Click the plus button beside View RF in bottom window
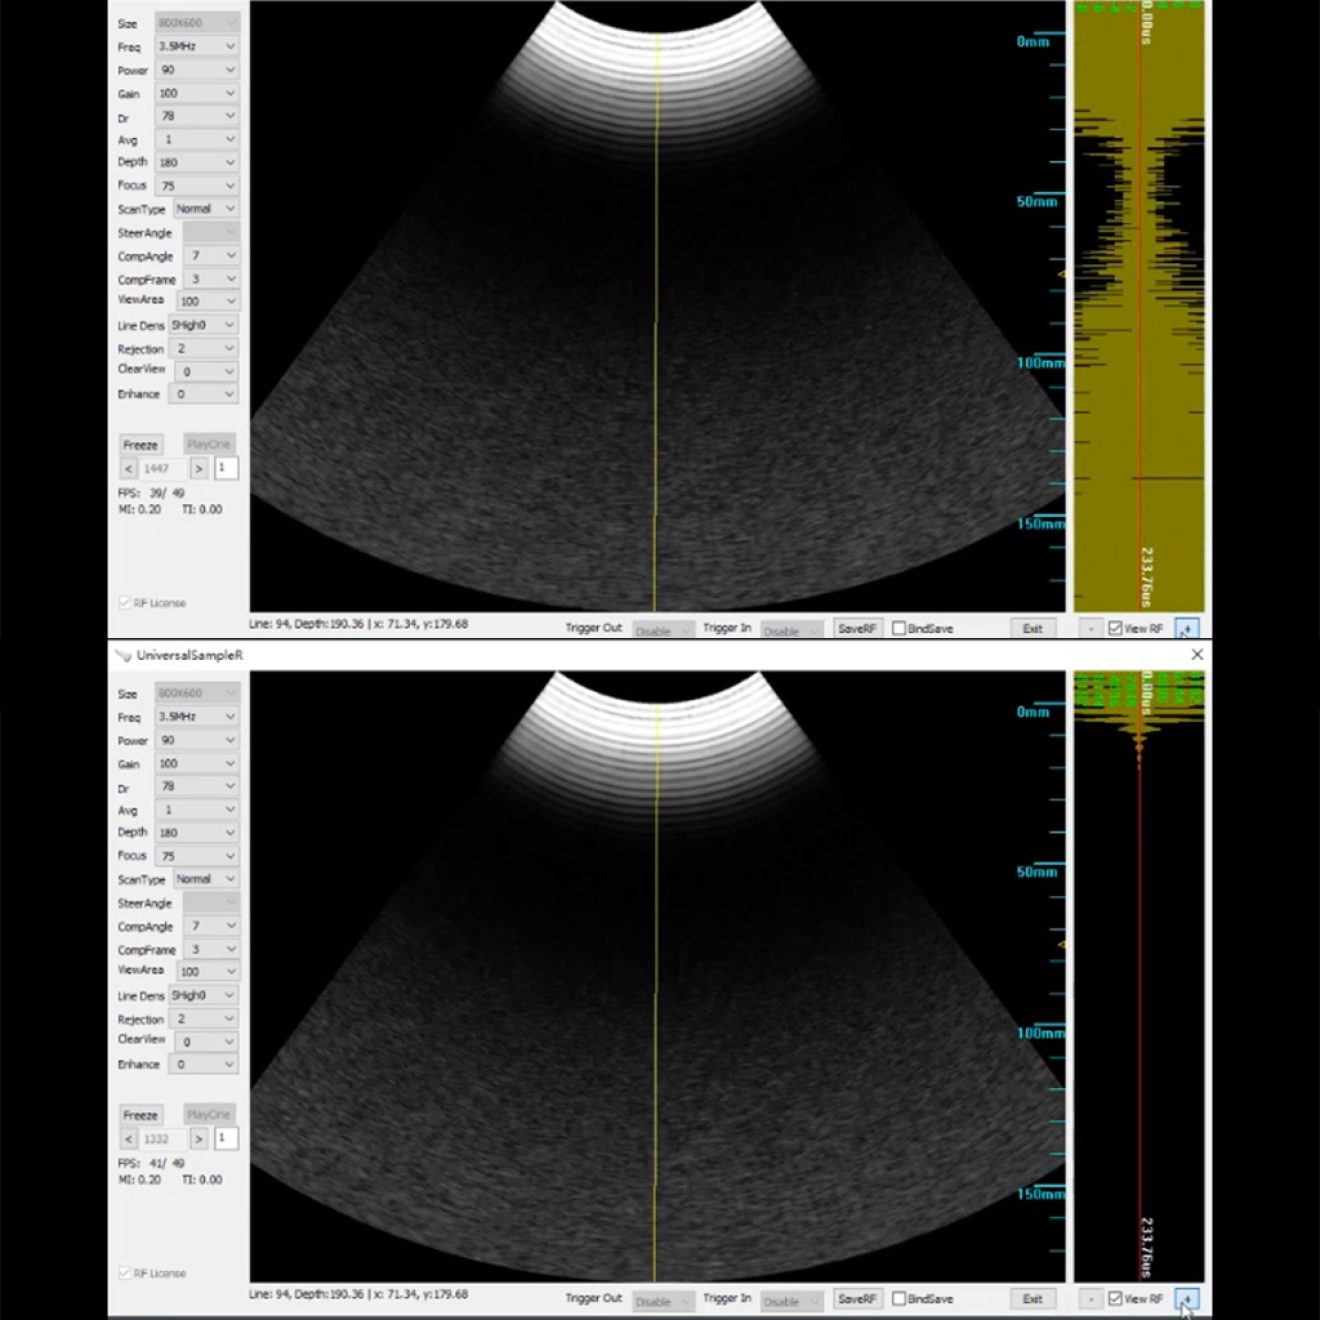1320x1320 pixels. click(x=1186, y=1298)
